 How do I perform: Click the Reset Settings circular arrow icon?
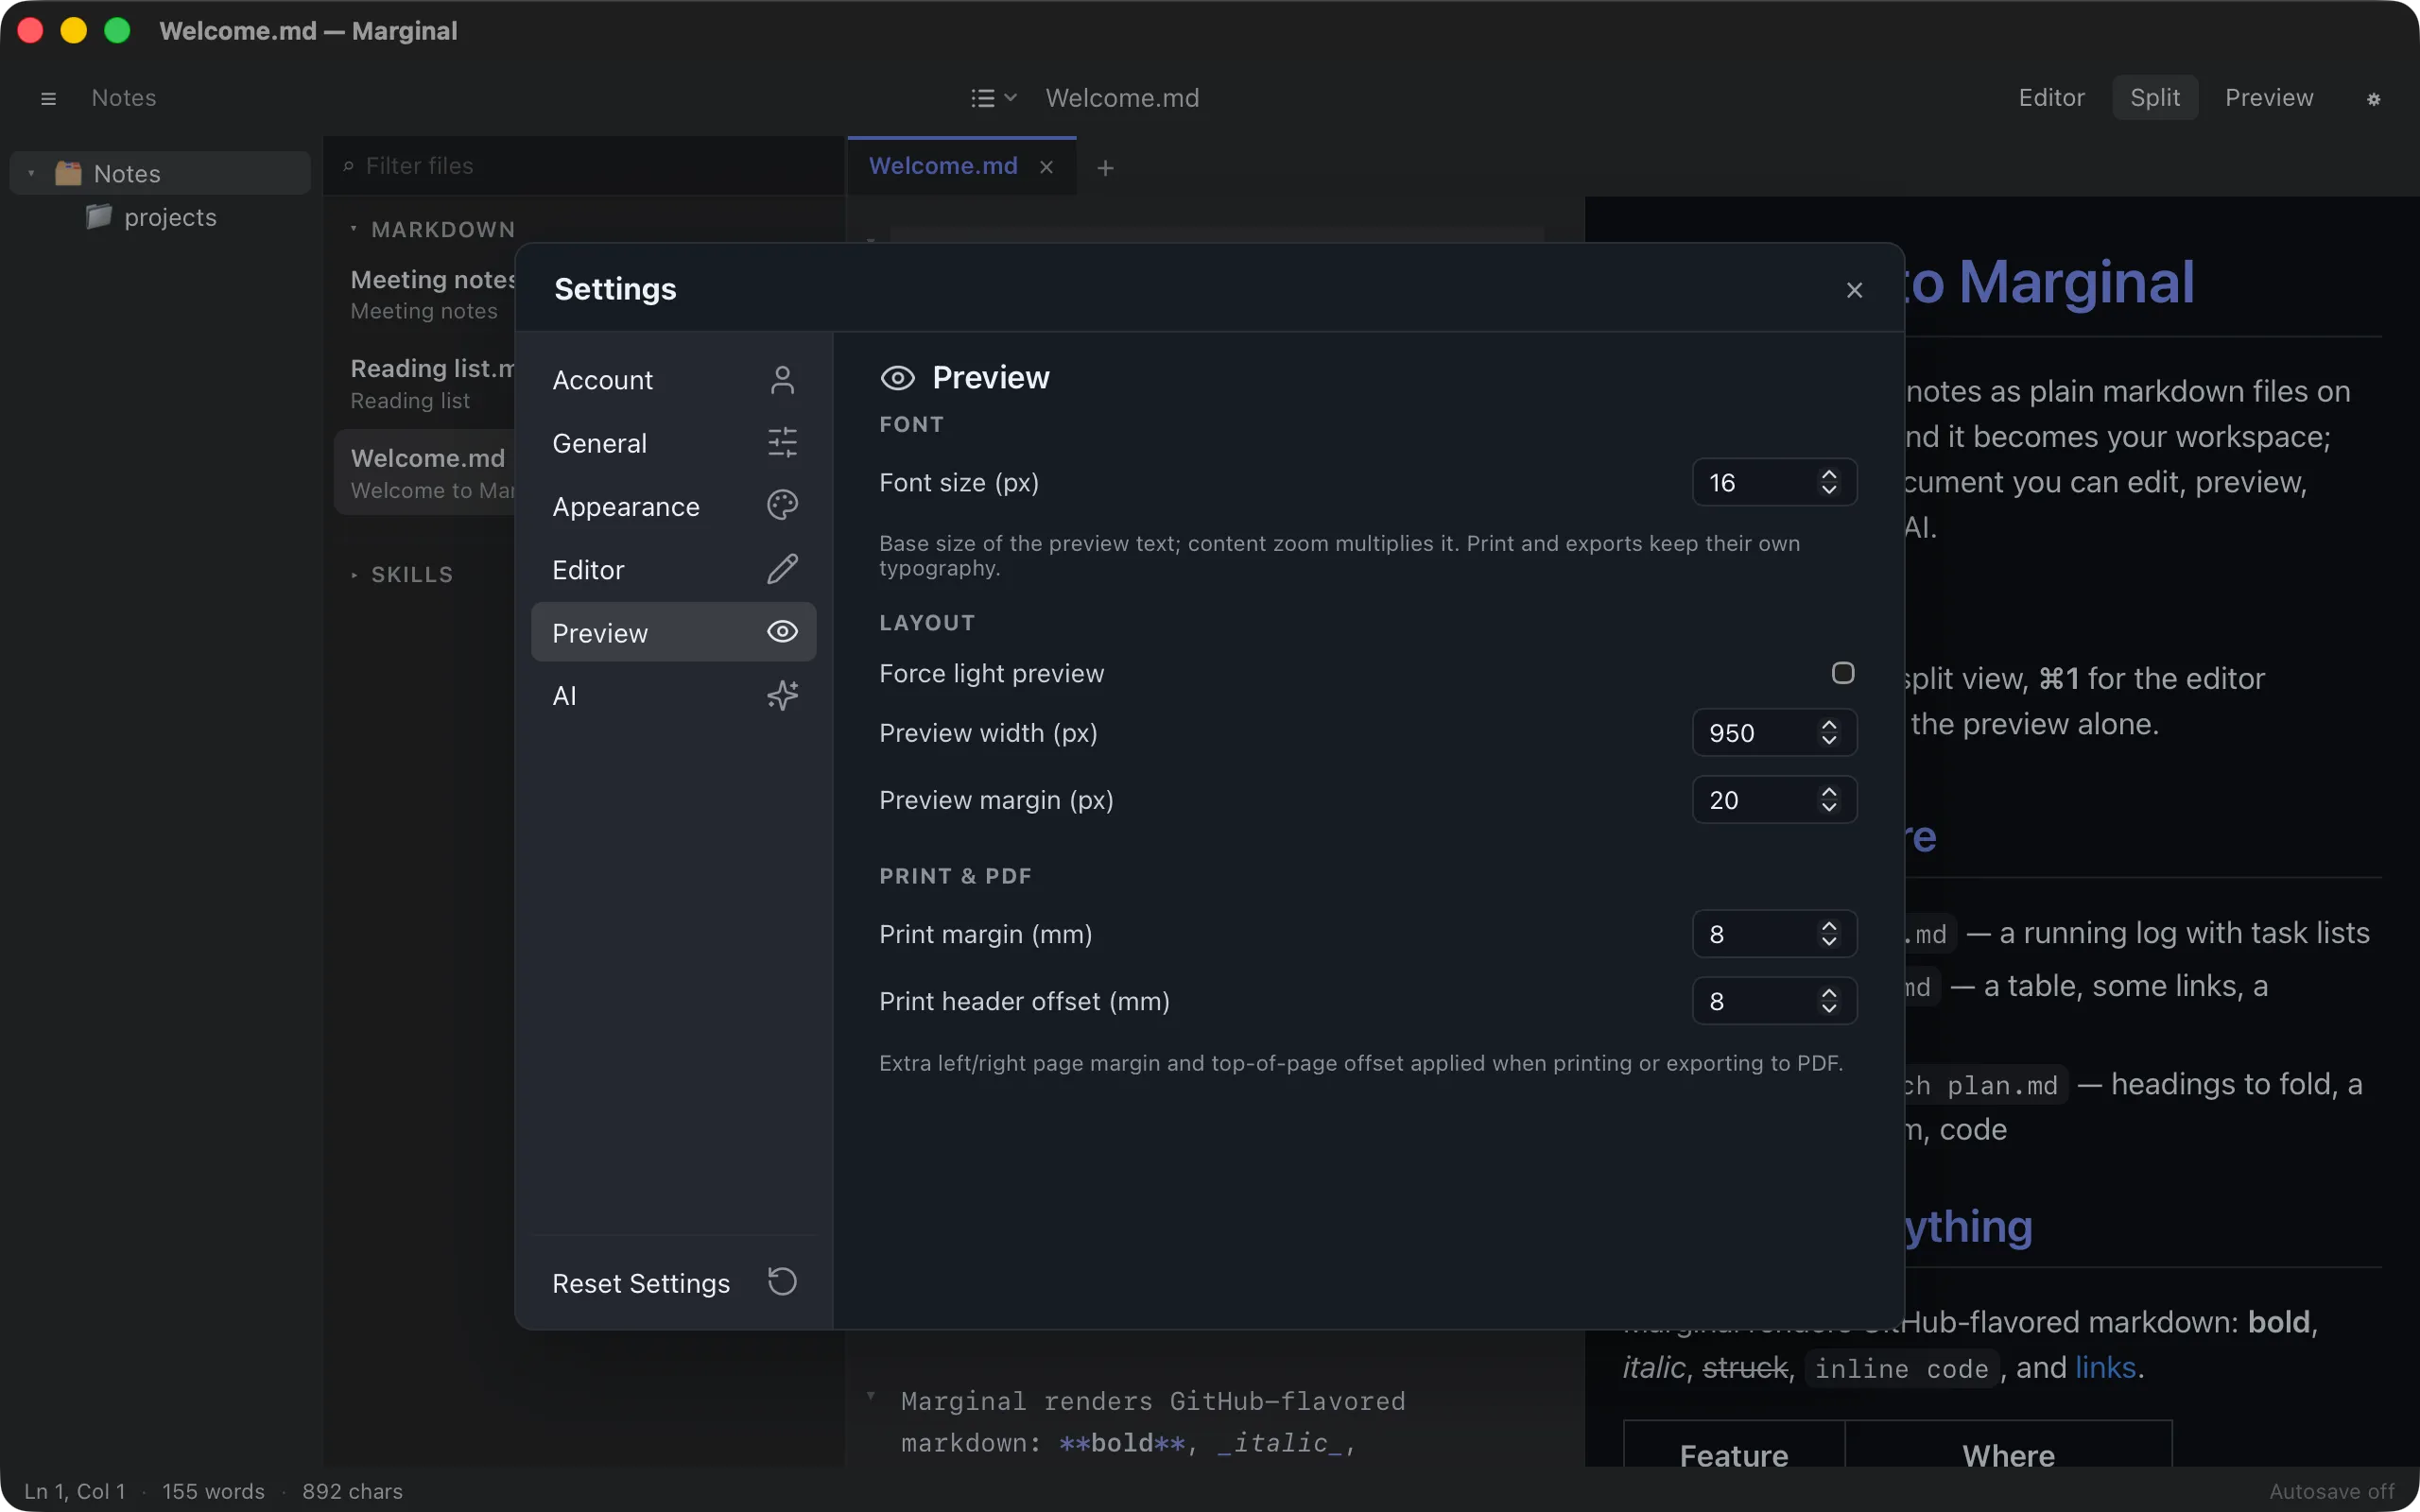click(782, 1282)
